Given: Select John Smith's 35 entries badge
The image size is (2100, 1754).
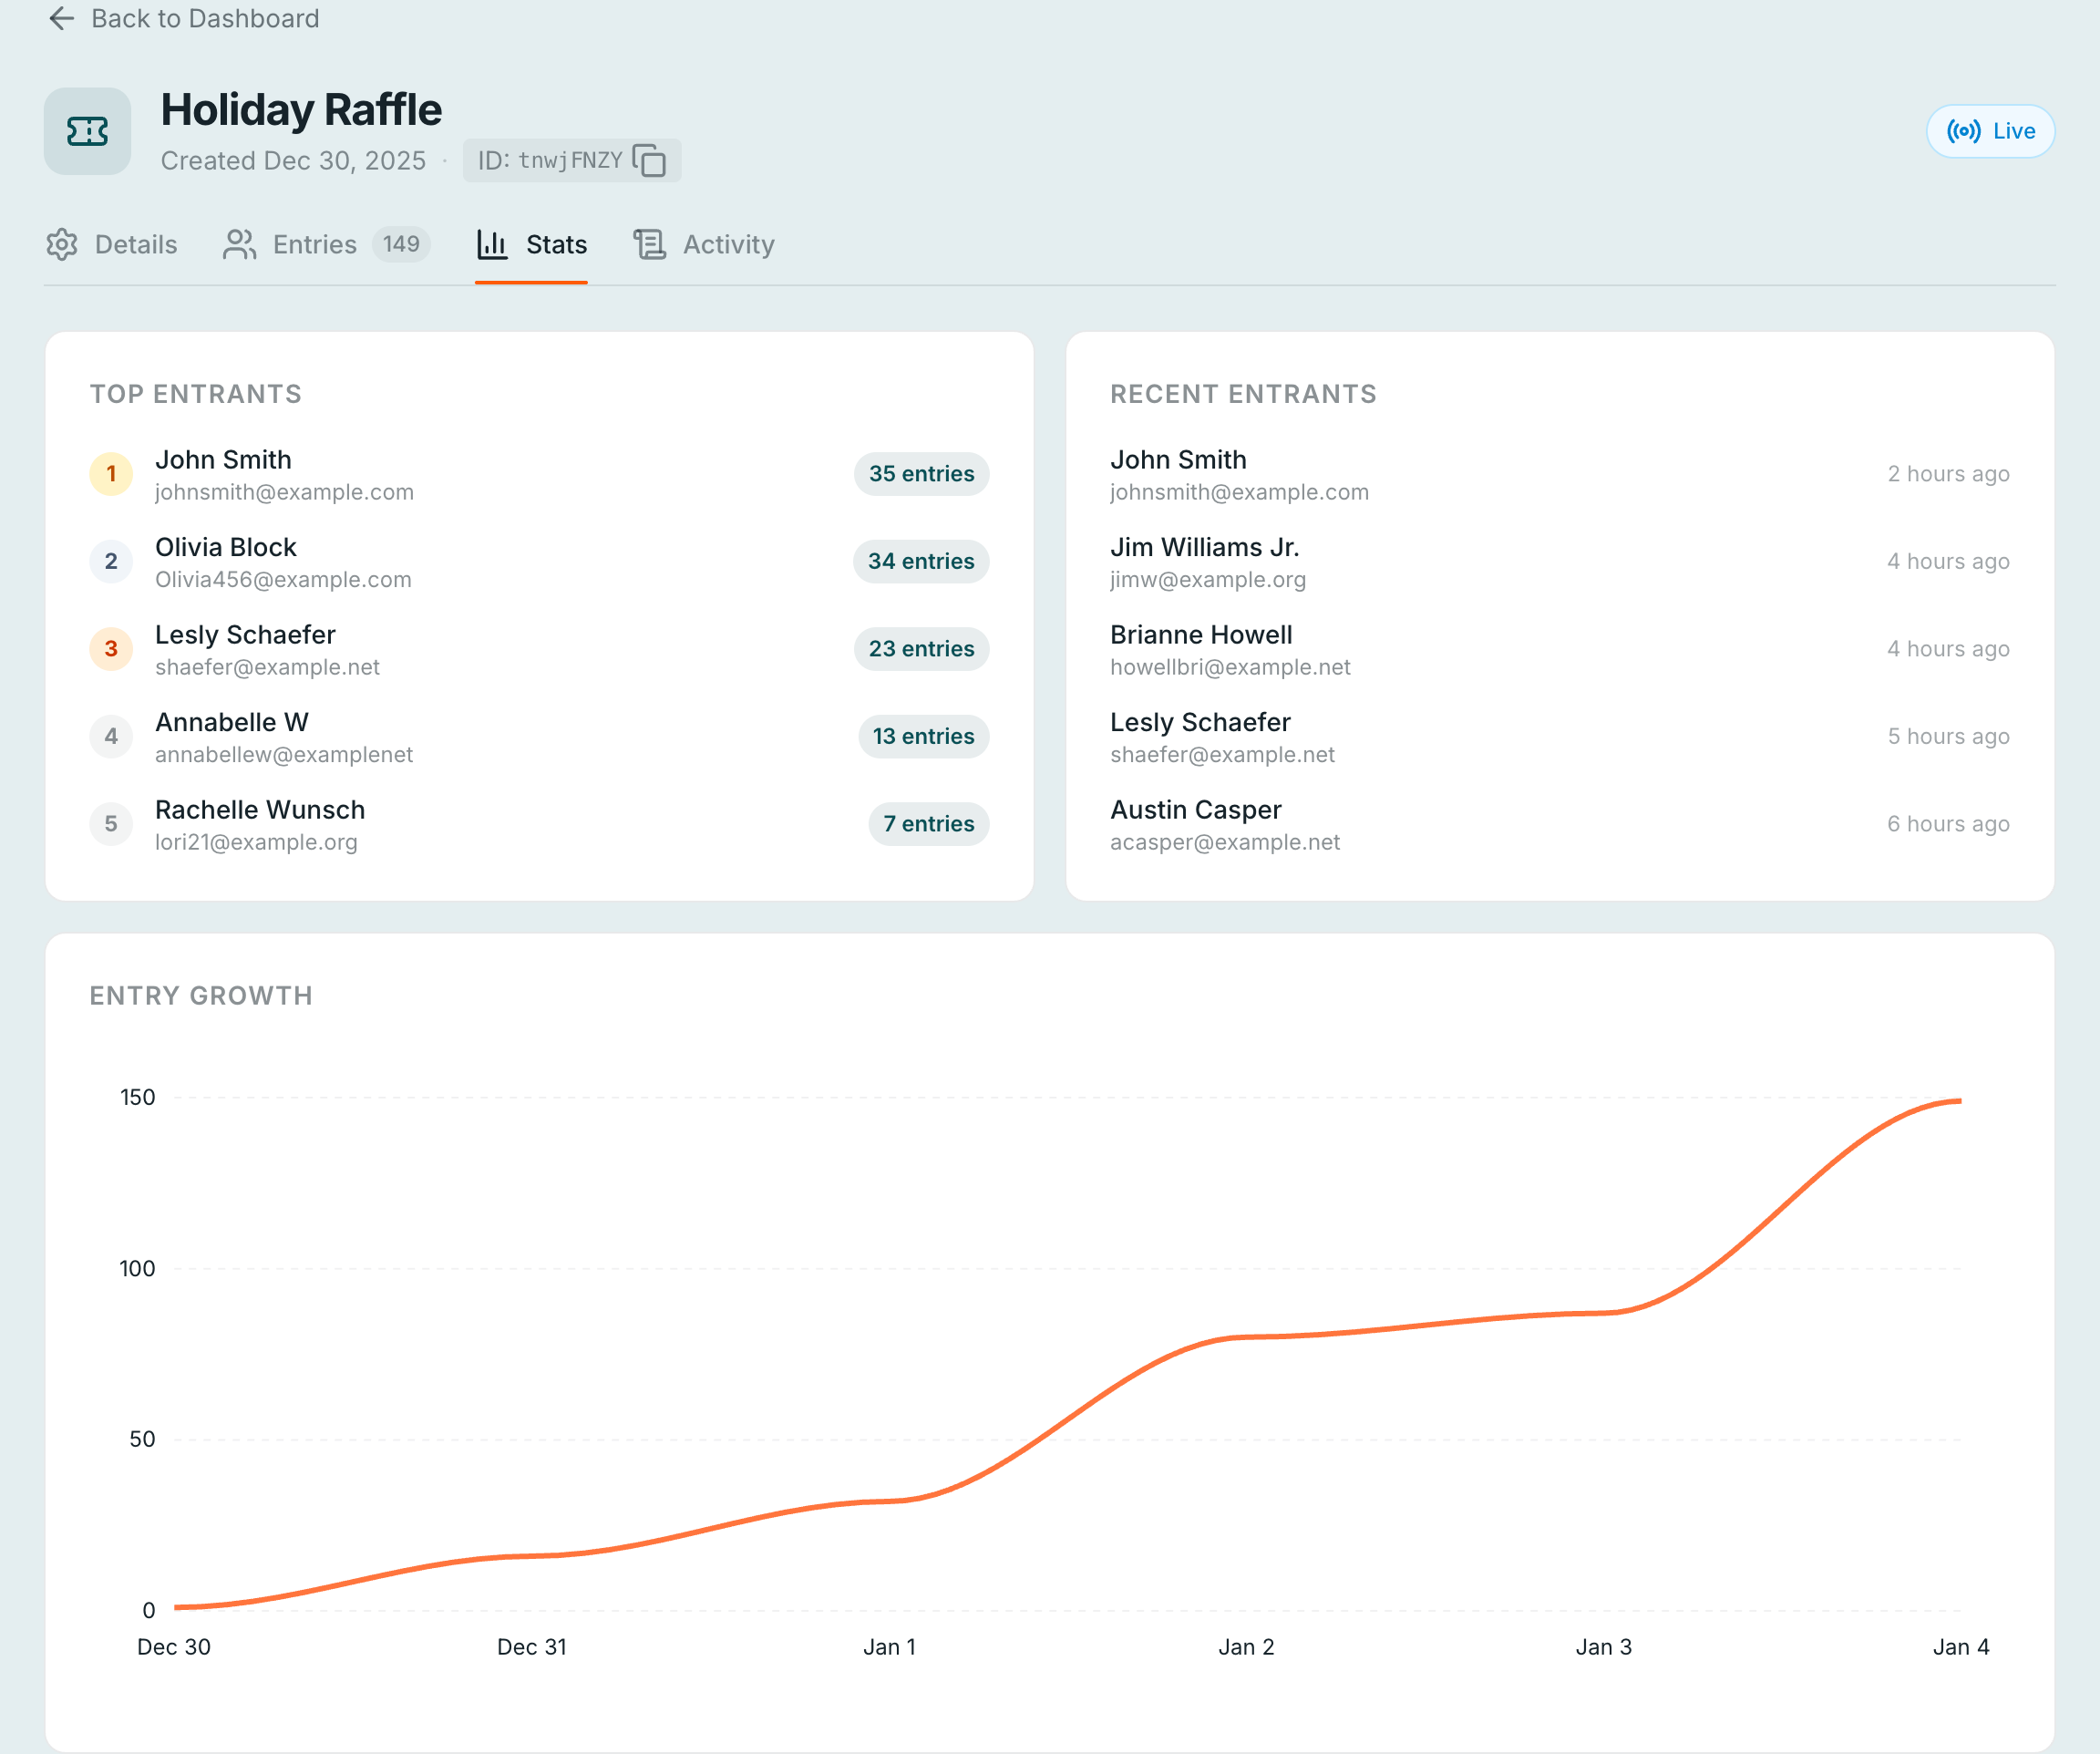Looking at the screenshot, I should click(x=920, y=474).
